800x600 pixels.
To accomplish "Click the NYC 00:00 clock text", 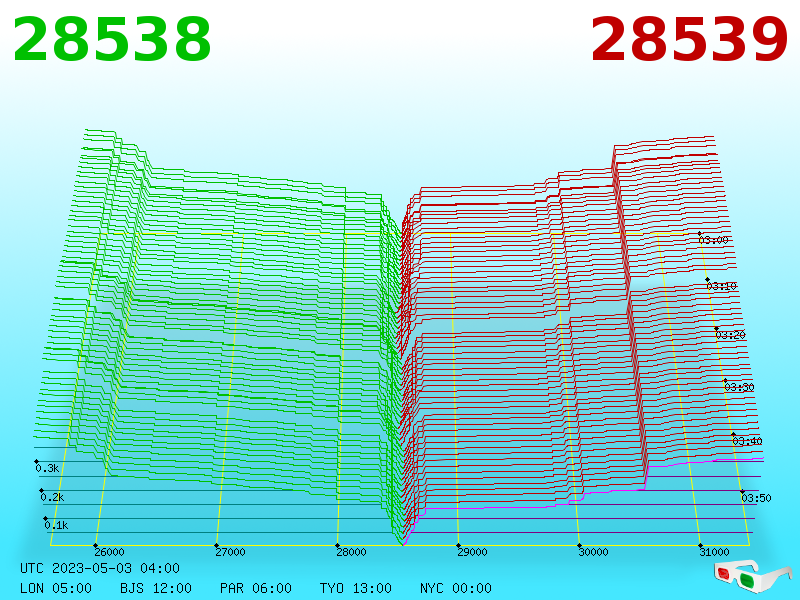I will (x=456, y=588).
